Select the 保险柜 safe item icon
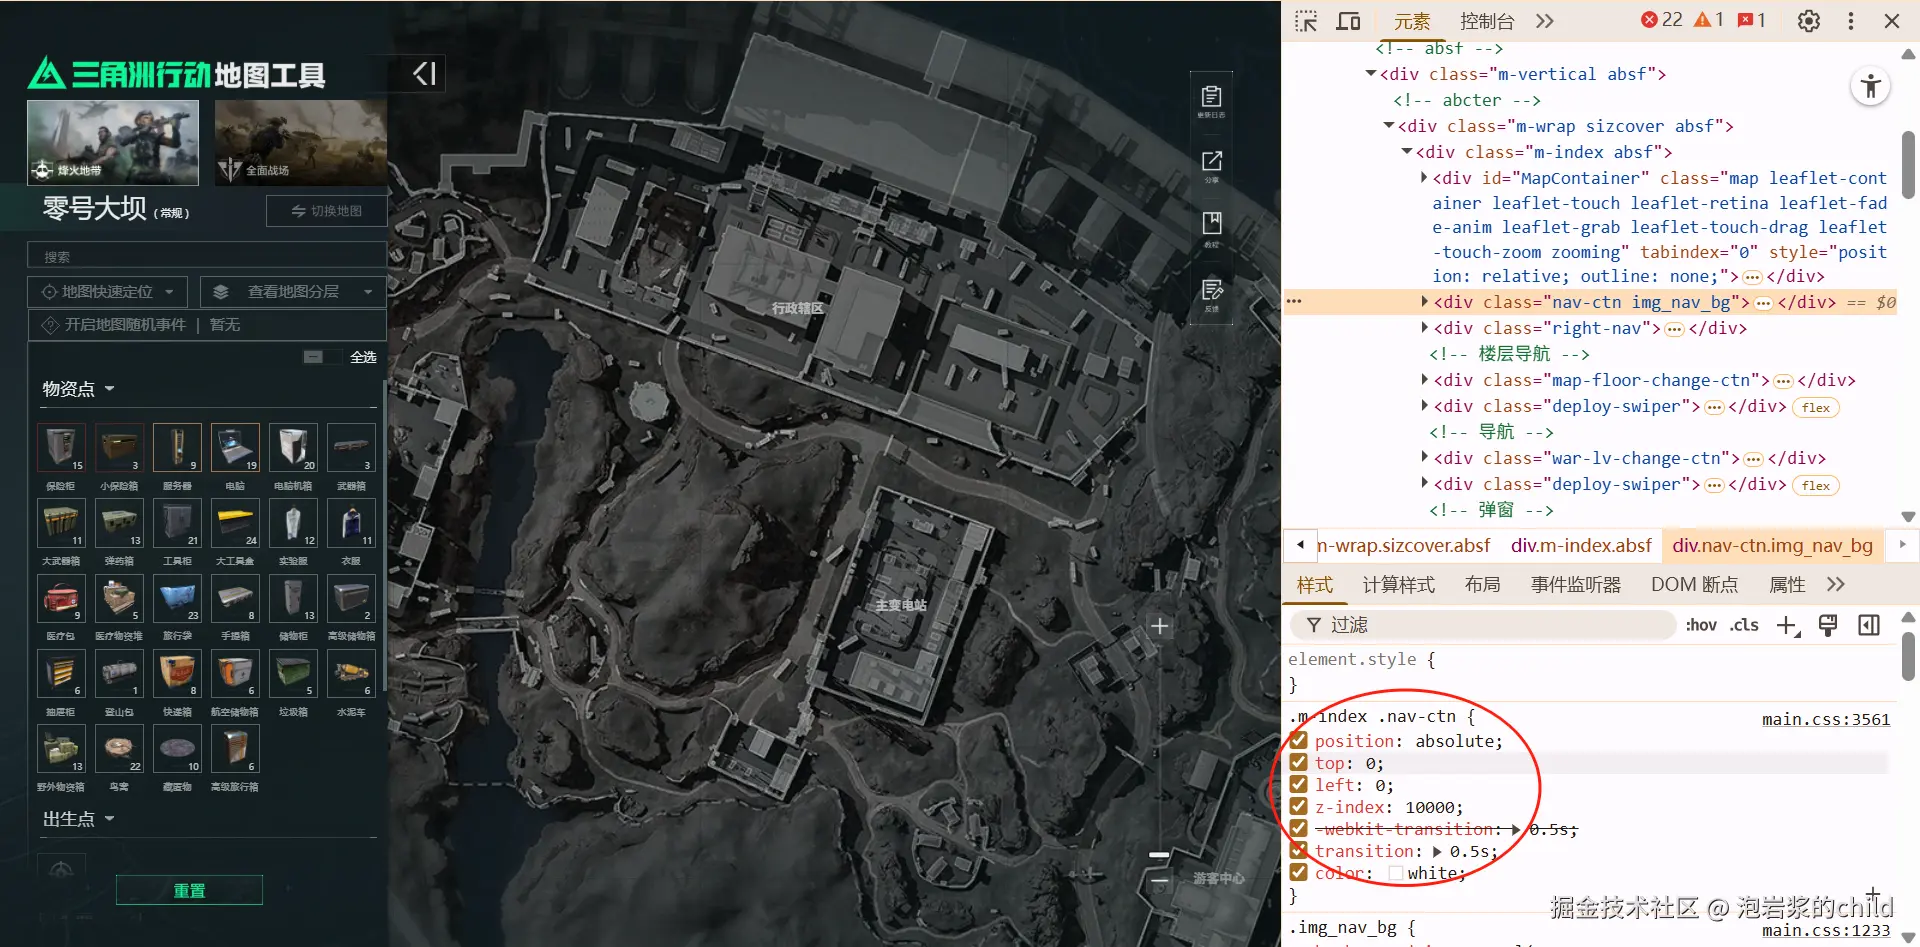1920x947 pixels. (61, 447)
